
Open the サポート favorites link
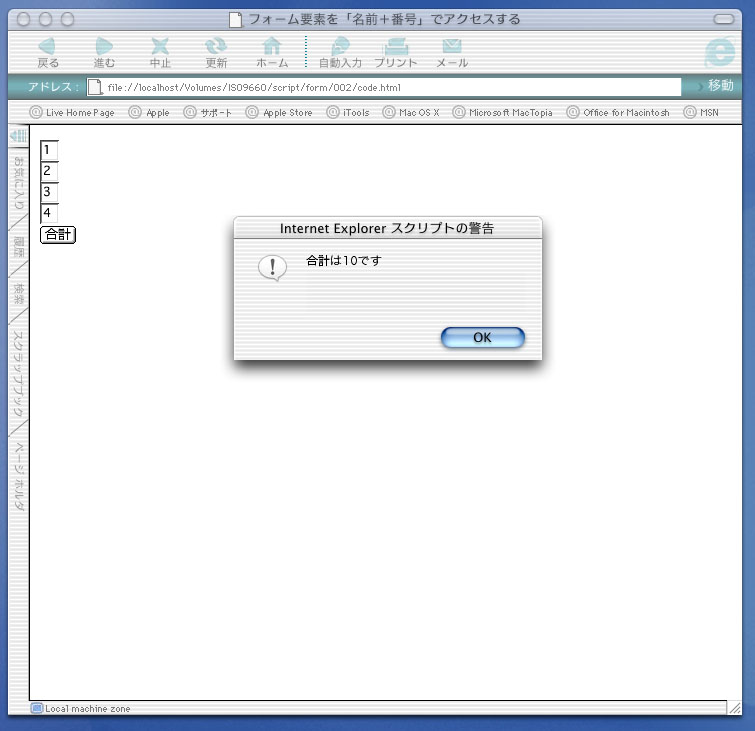pyautogui.click(x=208, y=113)
